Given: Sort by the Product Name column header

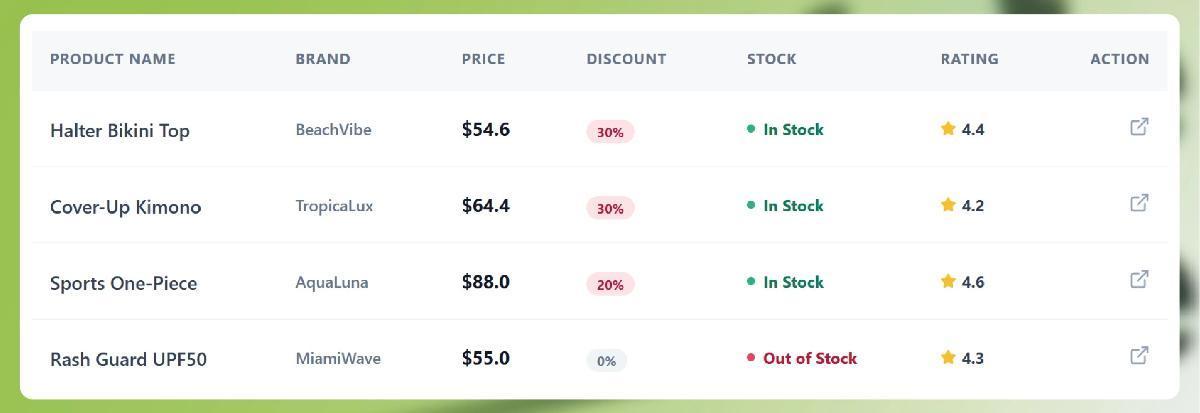Looking at the screenshot, I should pos(112,59).
